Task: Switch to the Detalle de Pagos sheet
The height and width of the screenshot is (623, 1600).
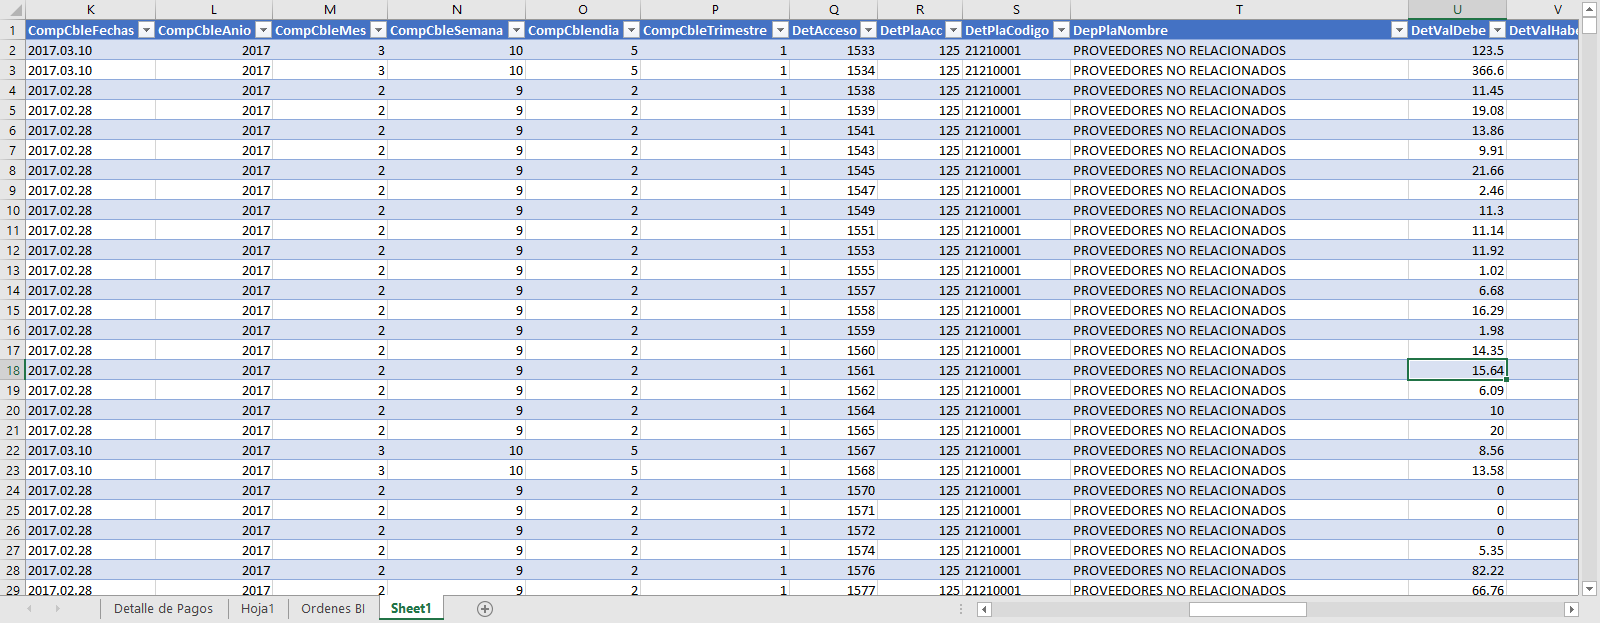Action: [x=163, y=609]
